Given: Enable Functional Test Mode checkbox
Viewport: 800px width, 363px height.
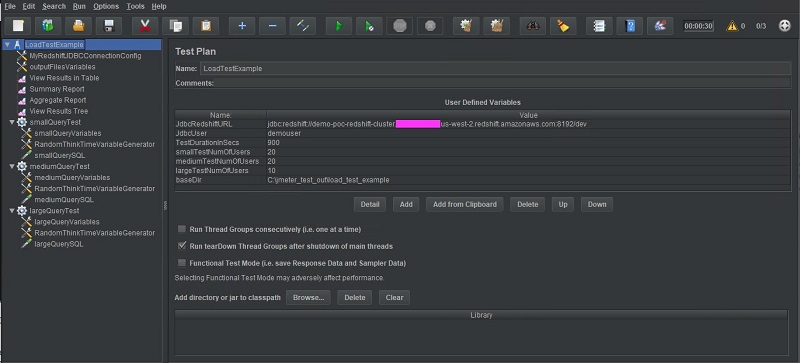Looking at the screenshot, I should point(182,263).
